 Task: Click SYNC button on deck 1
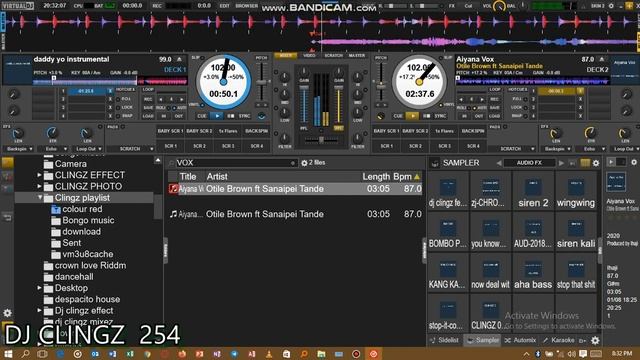pos(244,116)
